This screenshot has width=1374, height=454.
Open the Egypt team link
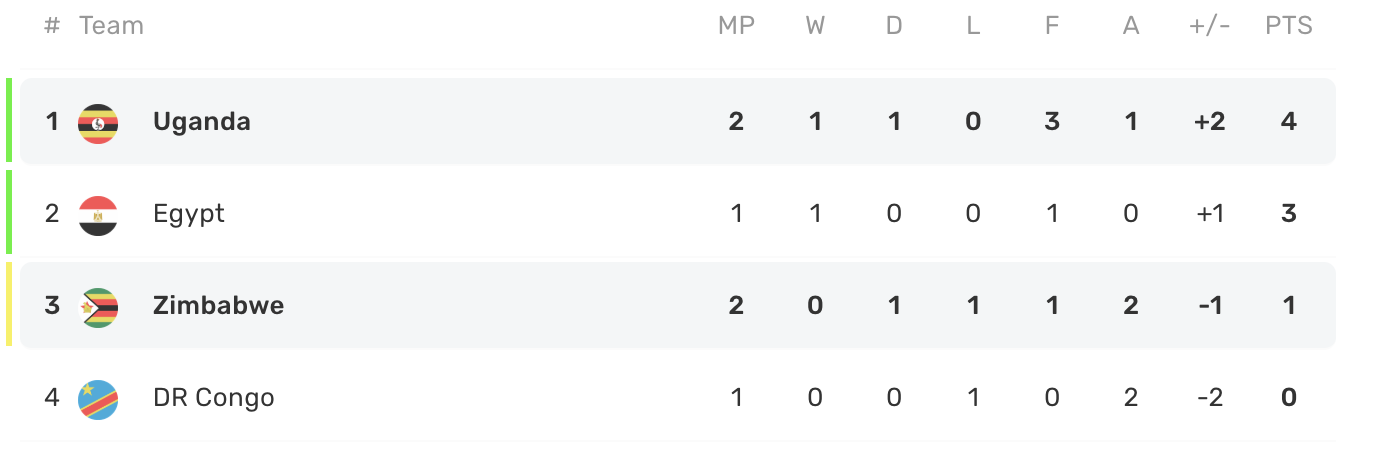[188, 214]
